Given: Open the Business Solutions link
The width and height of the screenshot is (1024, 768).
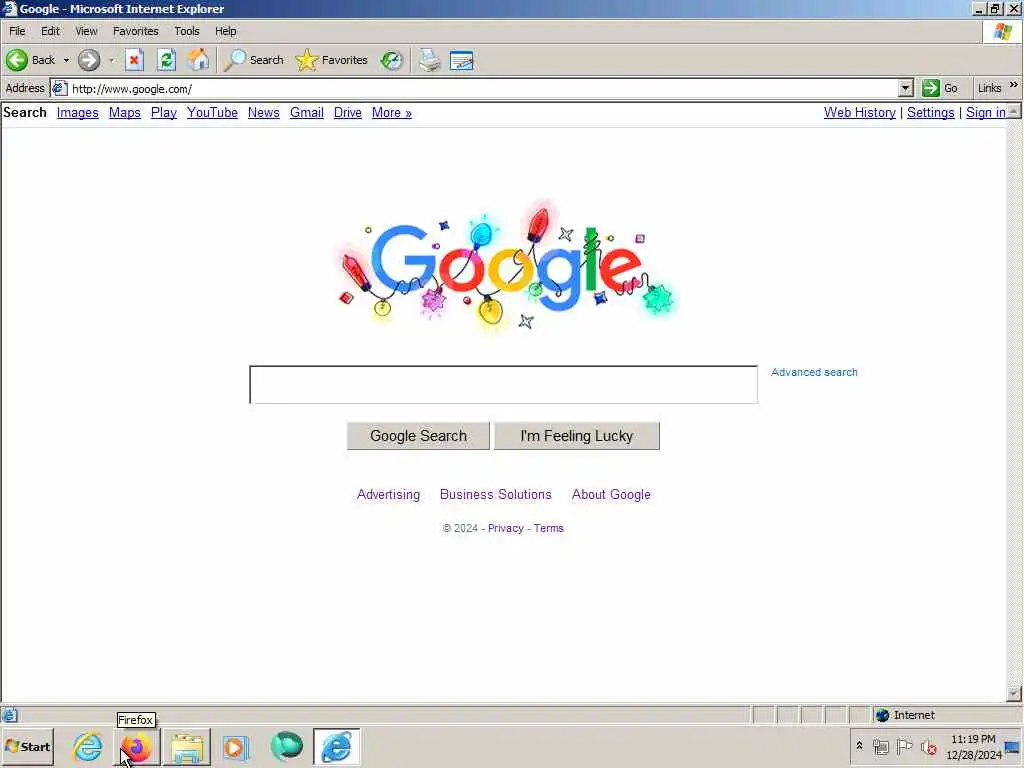Looking at the screenshot, I should coord(496,494).
